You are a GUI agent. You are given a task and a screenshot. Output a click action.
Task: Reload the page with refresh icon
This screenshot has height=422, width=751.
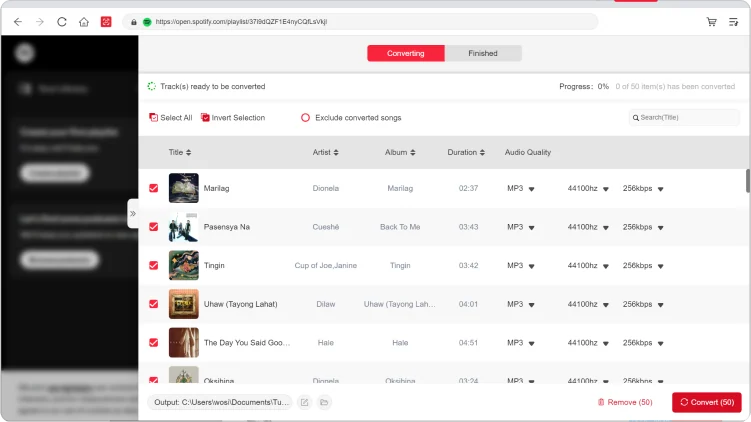(62, 22)
